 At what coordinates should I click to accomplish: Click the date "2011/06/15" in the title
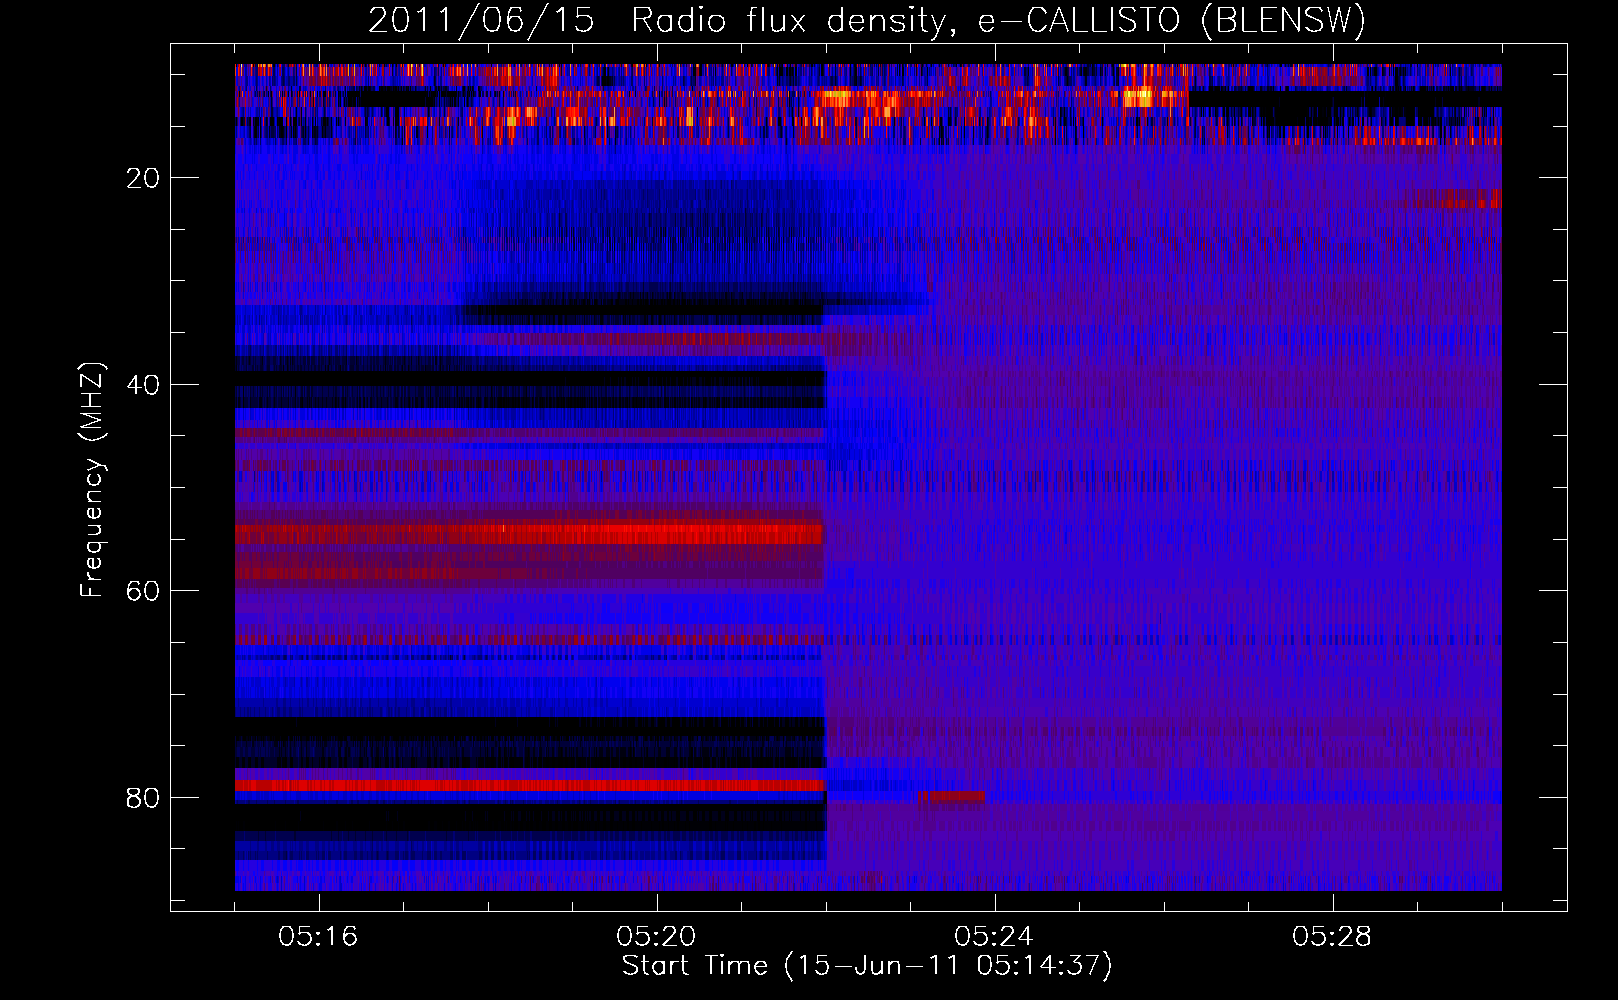click(481, 20)
